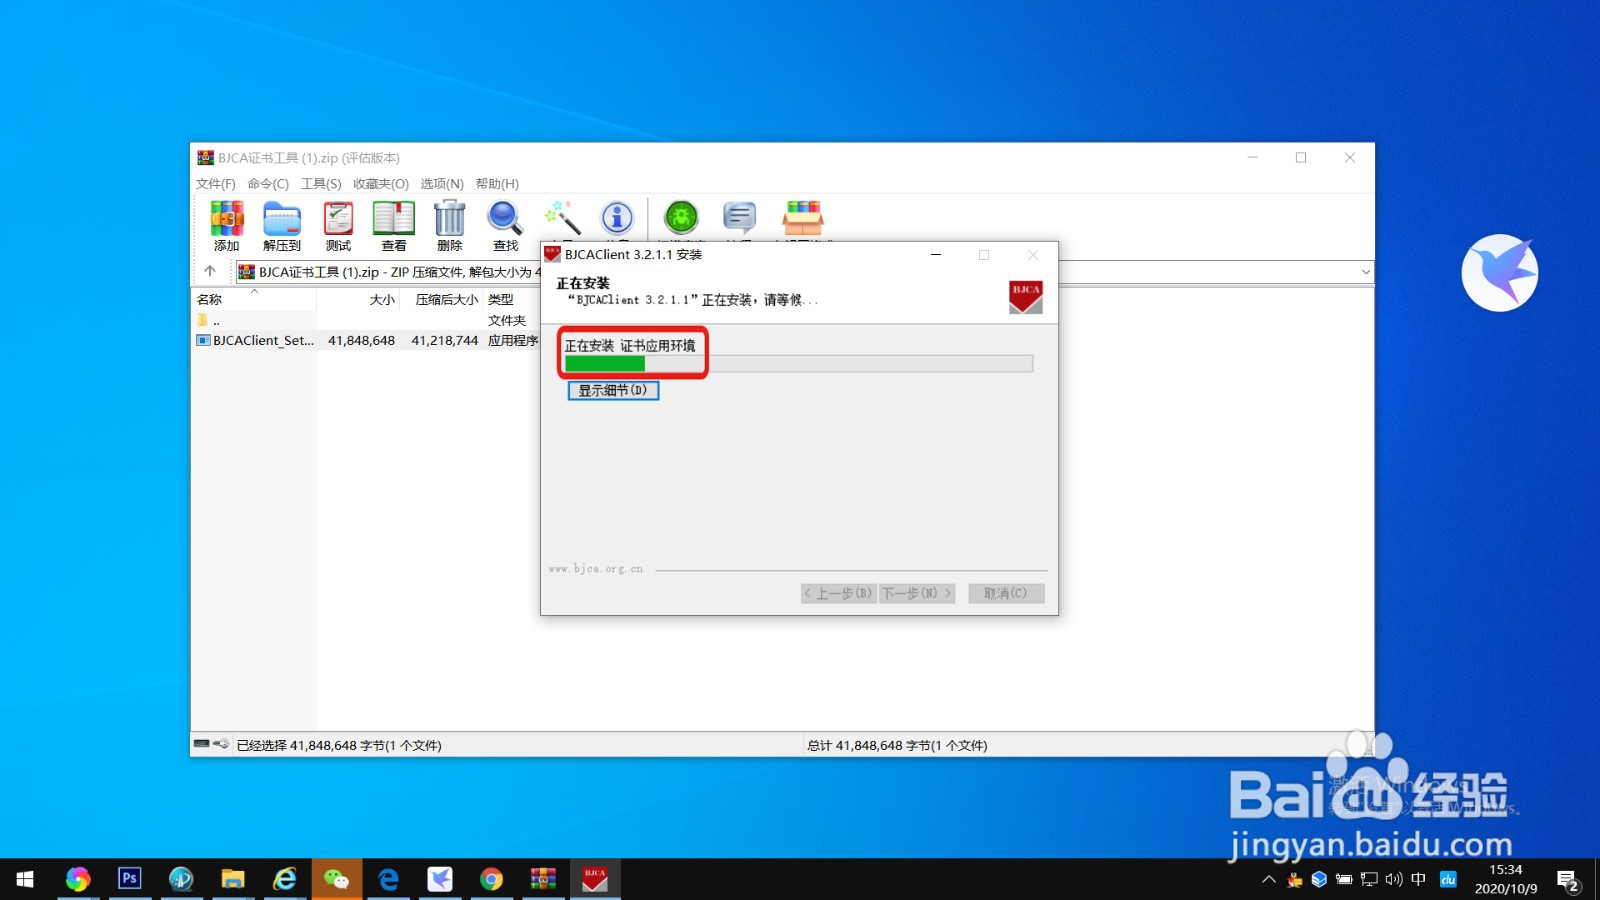The height and width of the screenshot is (900, 1600).
Task: Click the wizard wand toolbar icon
Action: point(562,218)
